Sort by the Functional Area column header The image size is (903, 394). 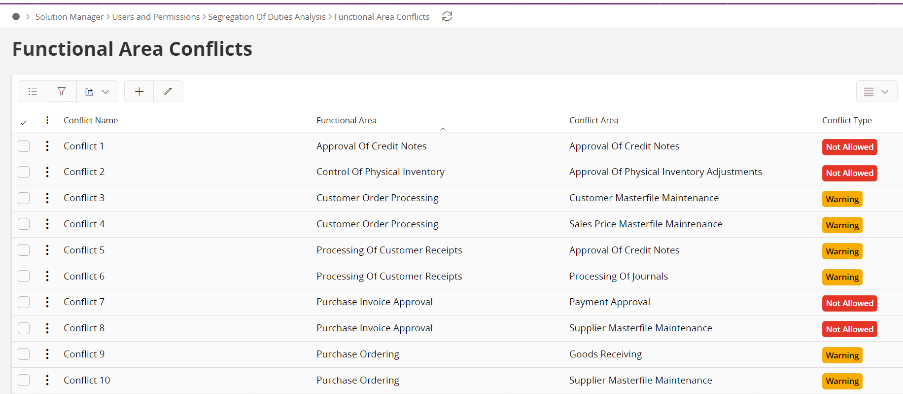pyautogui.click(x=347, y=120)
